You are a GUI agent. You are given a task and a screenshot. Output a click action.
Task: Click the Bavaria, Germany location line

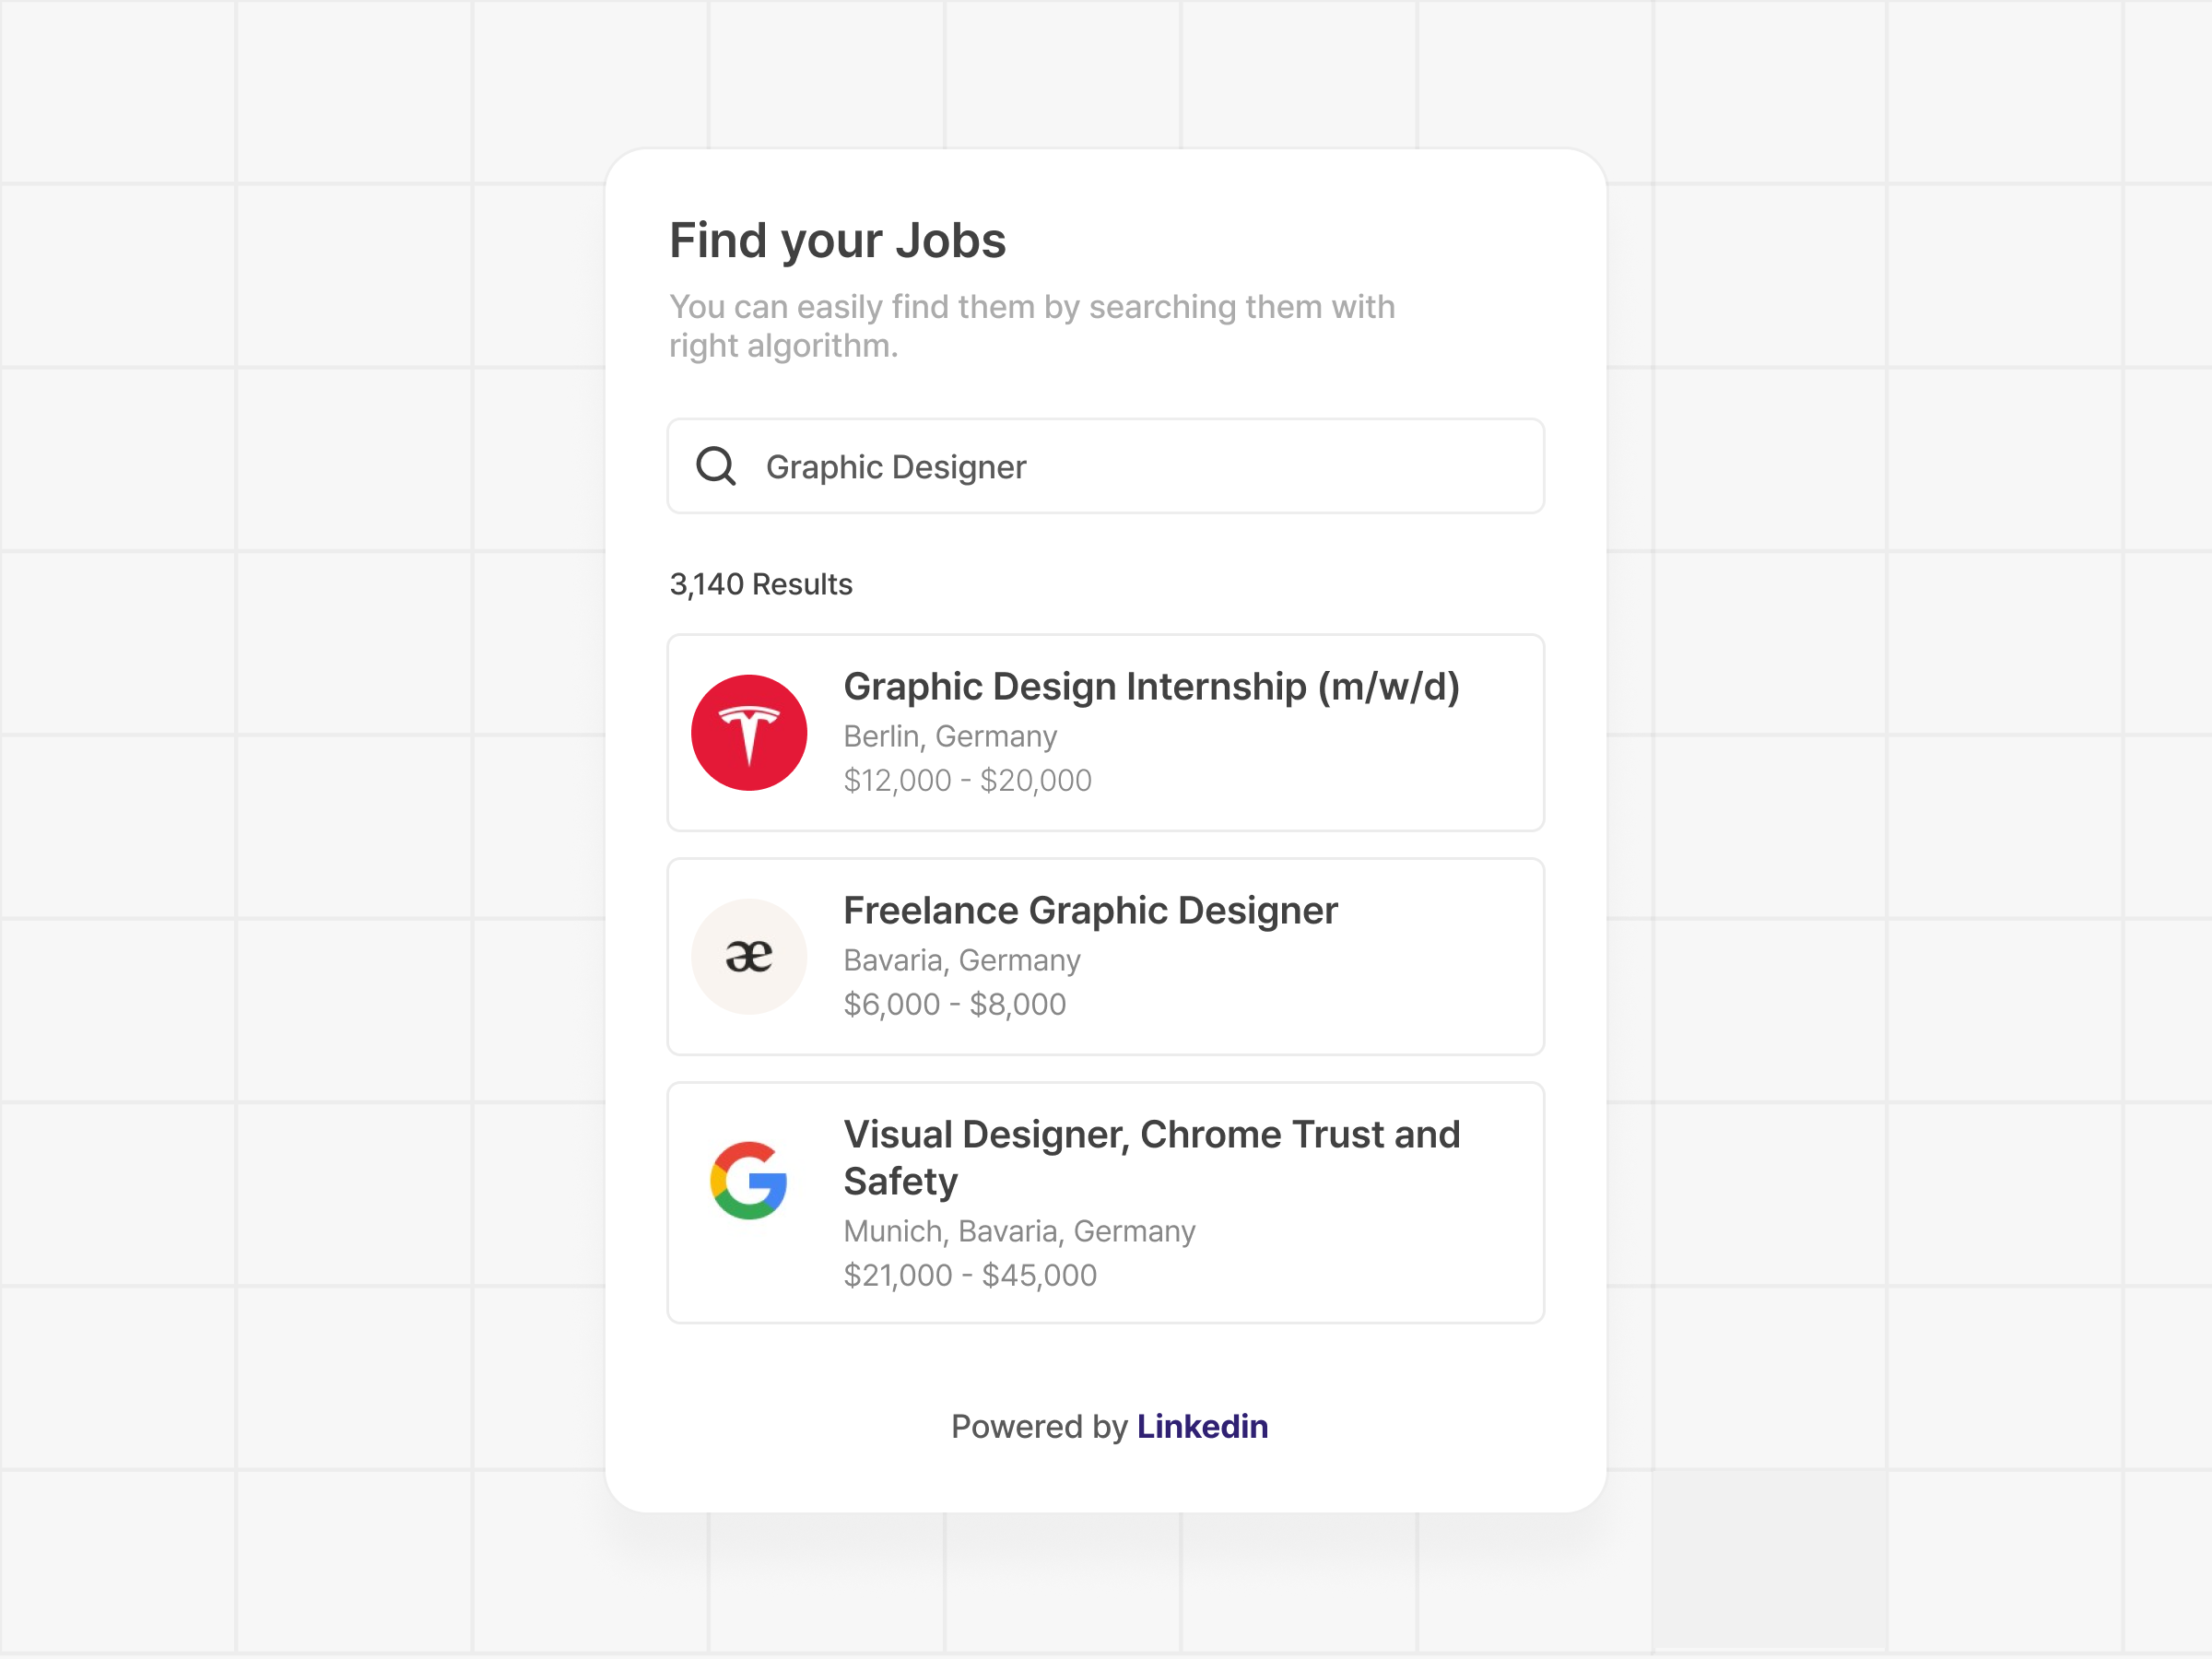point(962,960)
